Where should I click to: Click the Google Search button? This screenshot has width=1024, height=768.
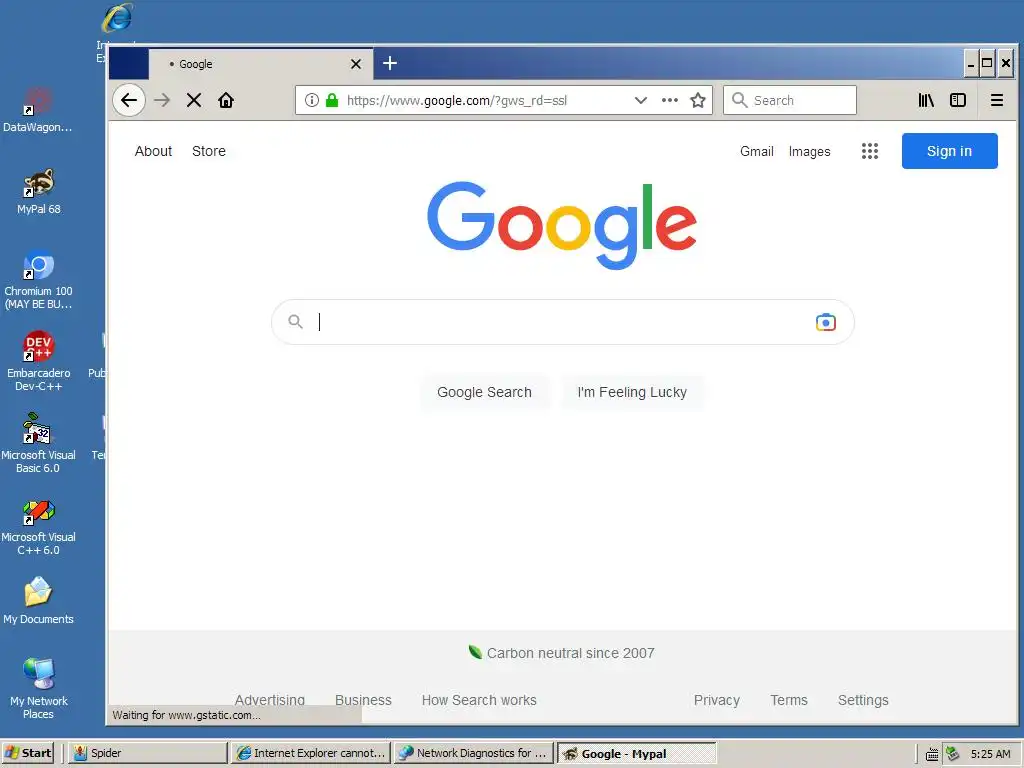pos(484,392)
